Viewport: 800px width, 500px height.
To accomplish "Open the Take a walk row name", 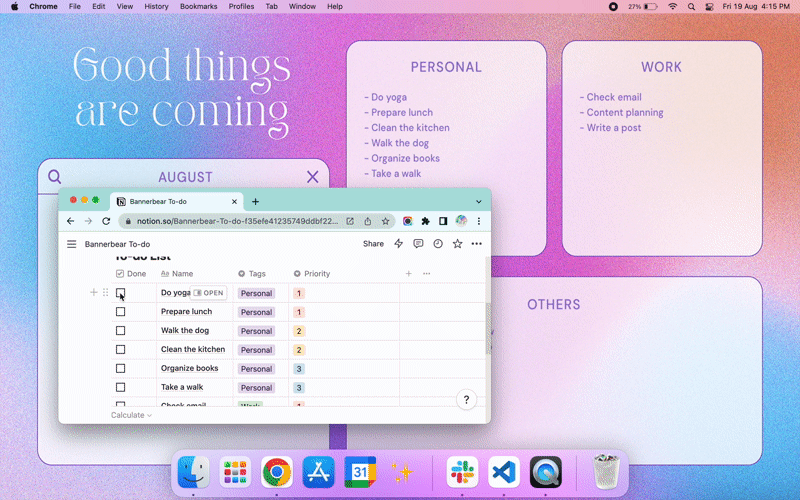I will click(x=182, y=387).
